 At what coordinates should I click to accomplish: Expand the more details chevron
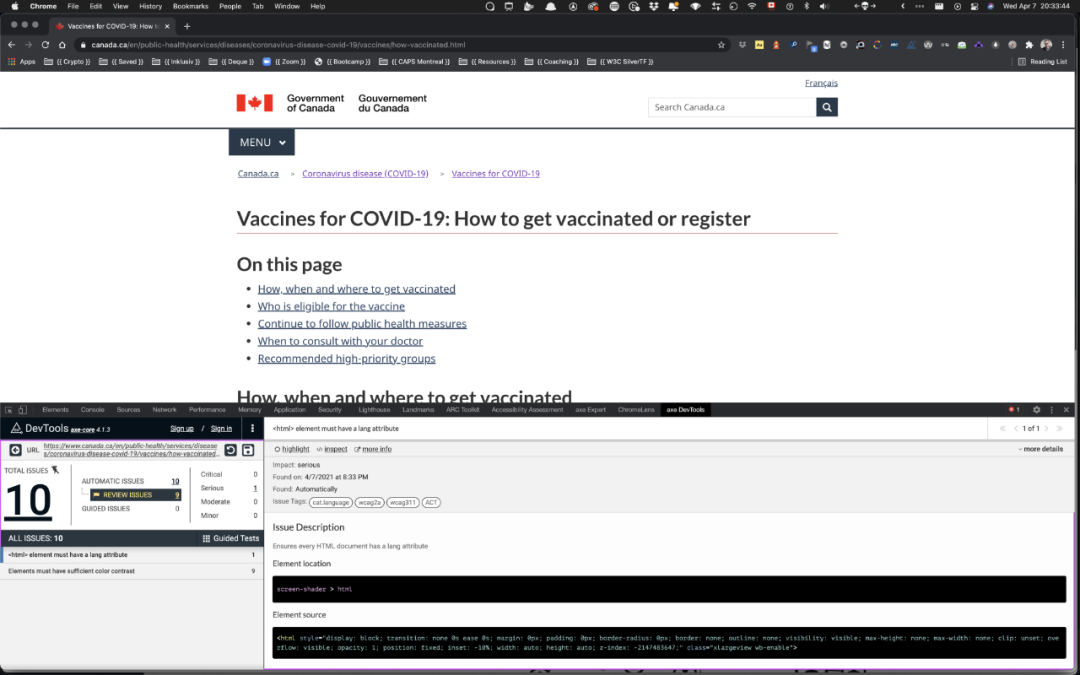pyautogui.click(x=1040, y=449)
